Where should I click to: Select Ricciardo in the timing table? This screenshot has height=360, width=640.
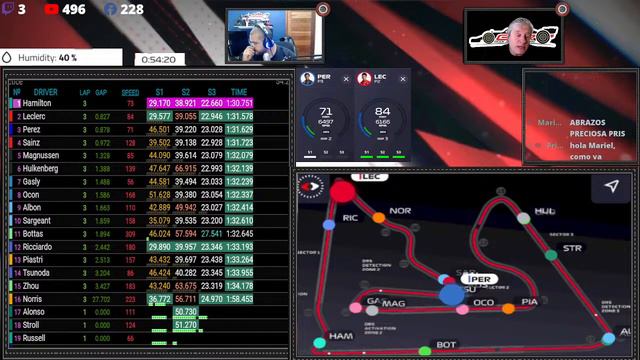pos(37,247)
